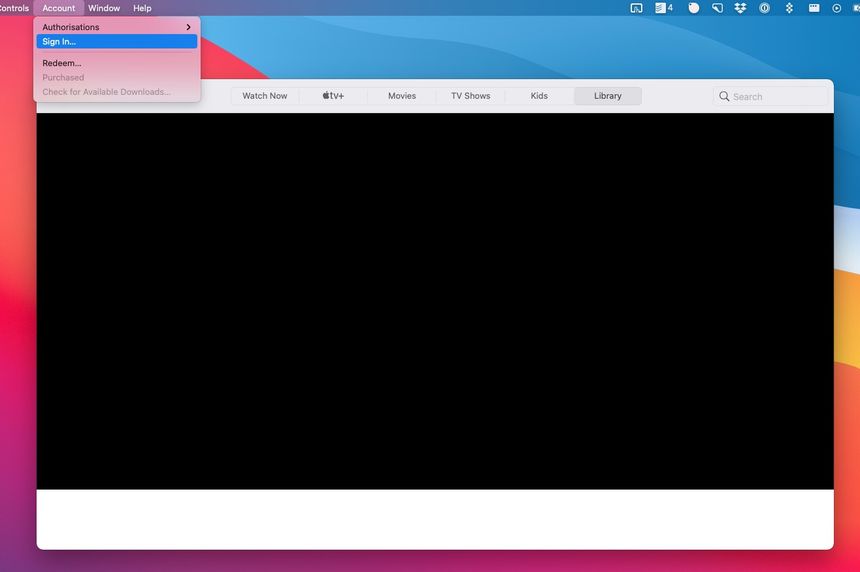Open the Dropbox menu bar icon
The height and width of the screenshot is (572, 860).
pyautogui.click(x=740, y=8)
